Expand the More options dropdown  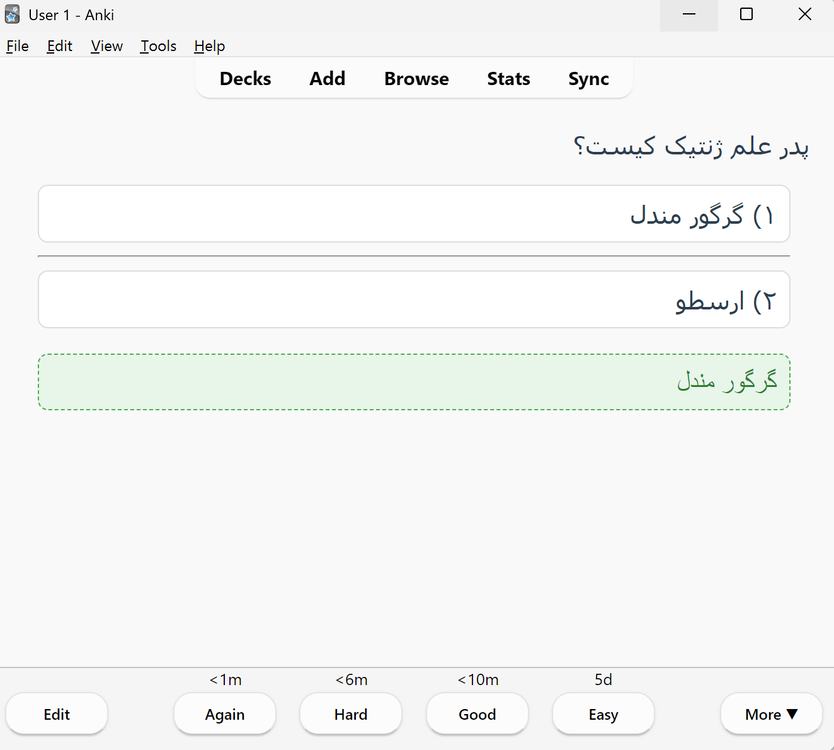[771, 714]
